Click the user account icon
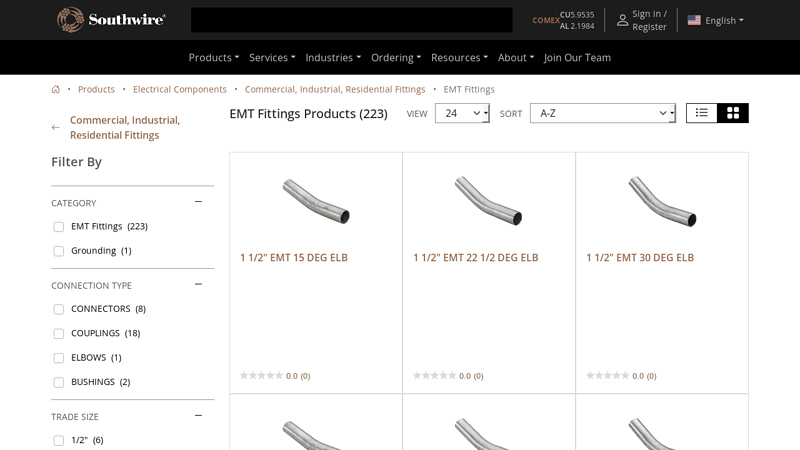Screen dimensions: 800x450 (x=622, y=20)
